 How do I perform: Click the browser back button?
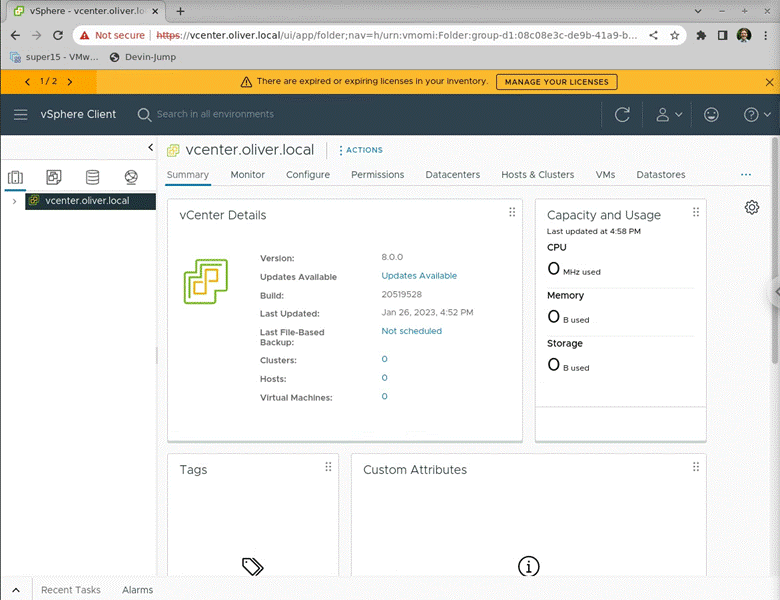15,35
